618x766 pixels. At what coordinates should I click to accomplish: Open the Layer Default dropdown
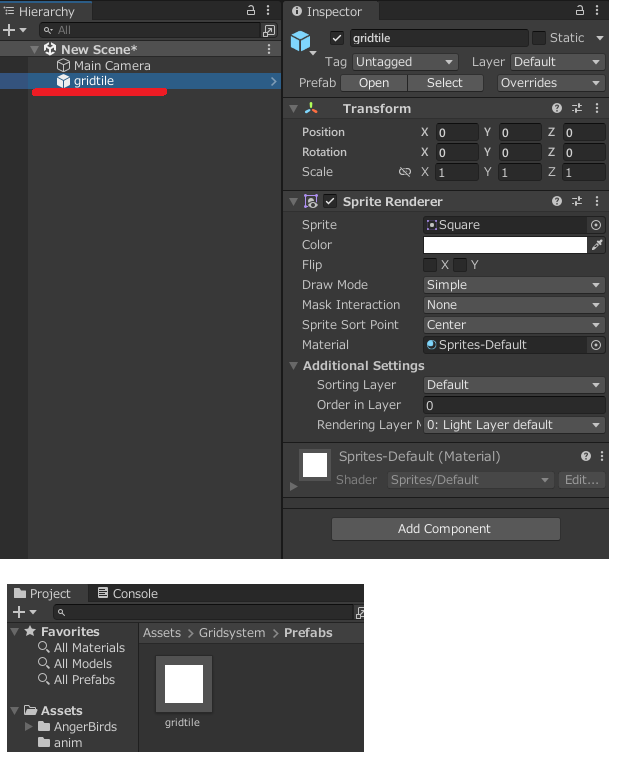click(557, 62)
